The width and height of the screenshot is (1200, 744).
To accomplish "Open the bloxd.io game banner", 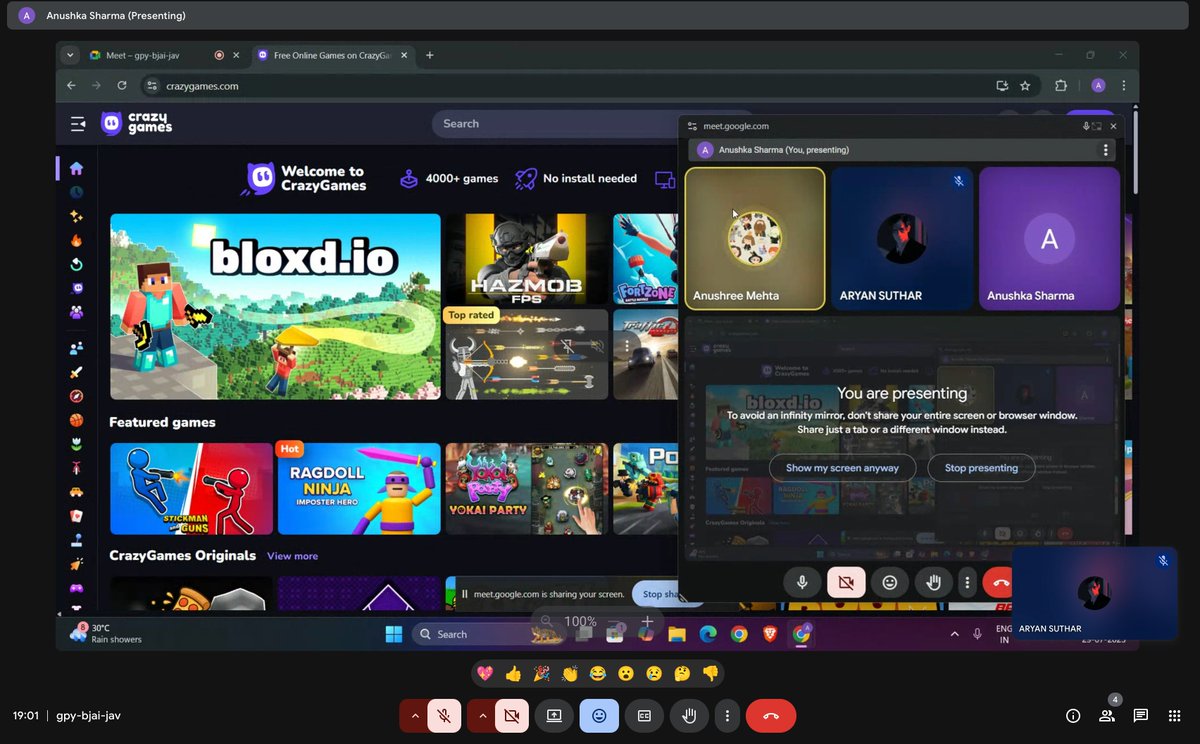I will (x=275, y=306).
